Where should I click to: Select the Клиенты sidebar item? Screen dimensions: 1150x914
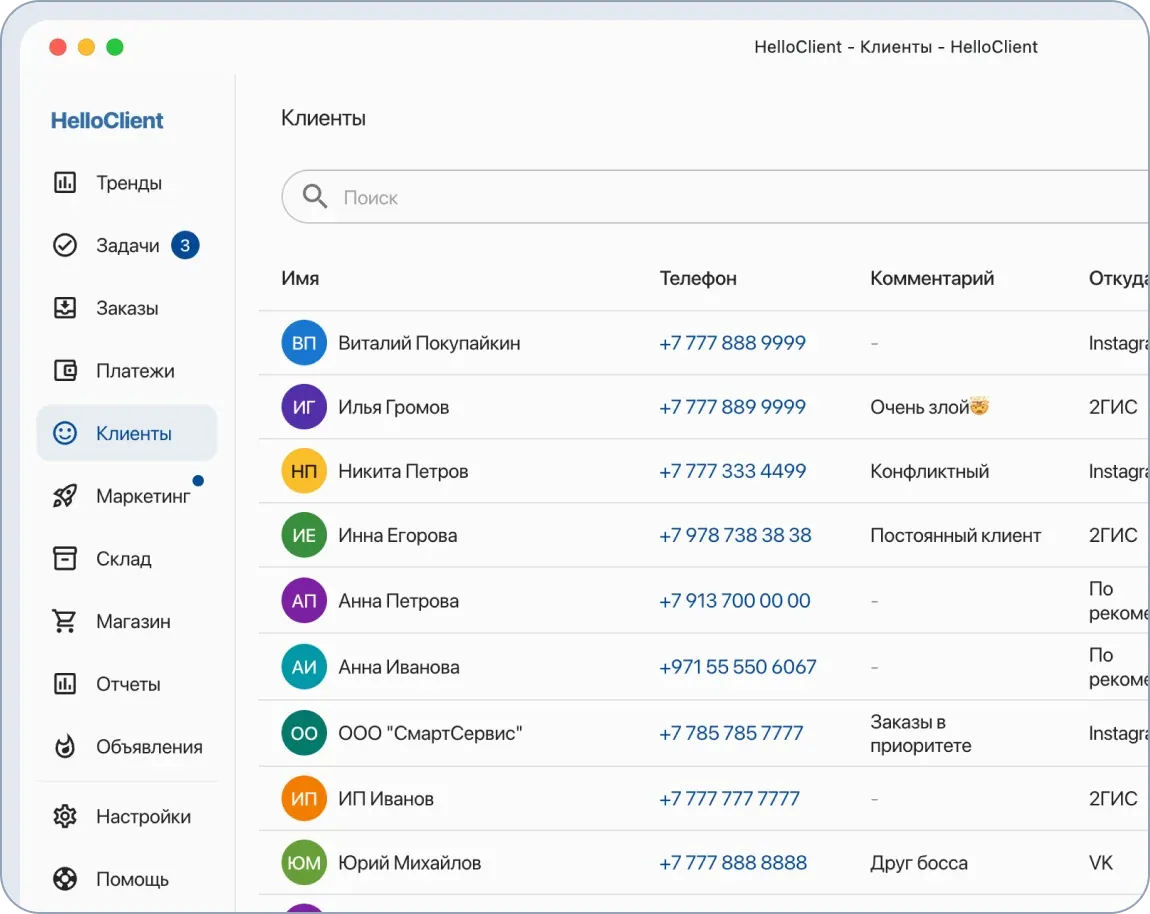coord(127,434)
